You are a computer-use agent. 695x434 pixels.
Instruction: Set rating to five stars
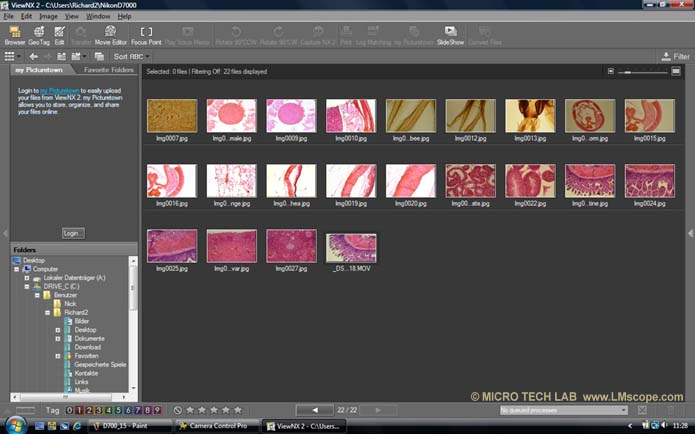tap(238, 410)
